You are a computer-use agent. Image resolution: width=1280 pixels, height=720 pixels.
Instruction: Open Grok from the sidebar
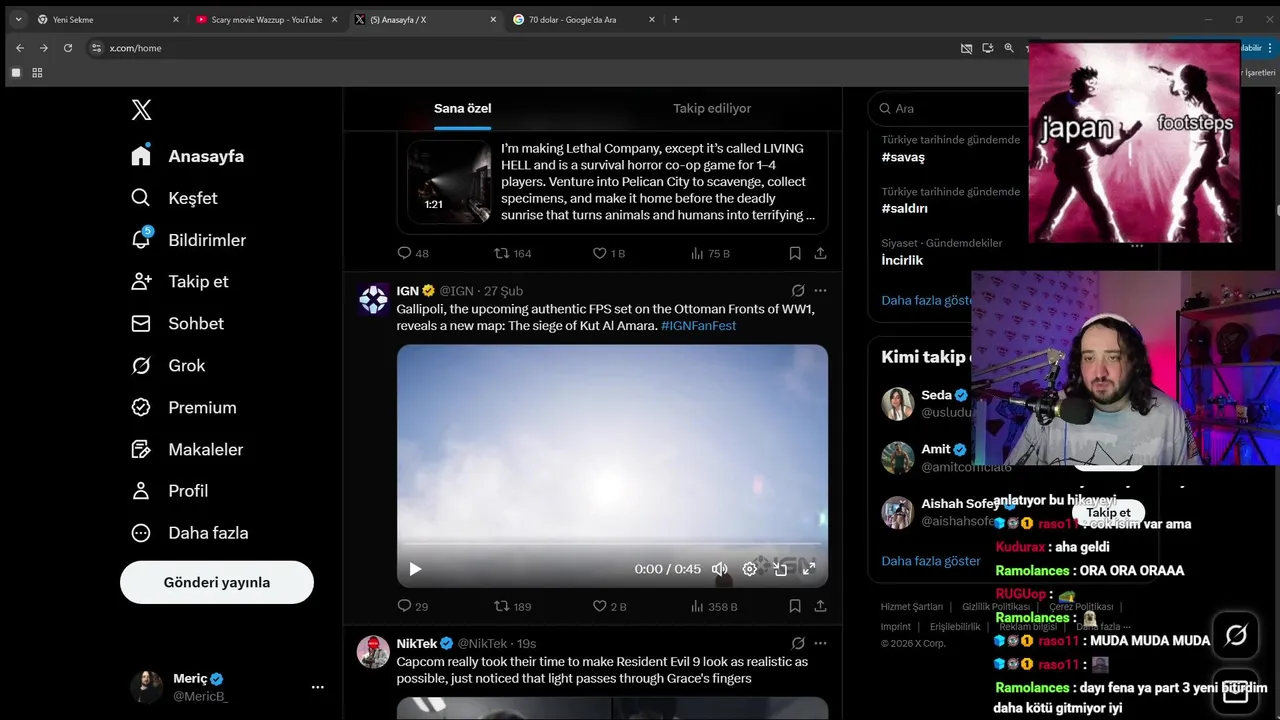click(x=168, y=365)
